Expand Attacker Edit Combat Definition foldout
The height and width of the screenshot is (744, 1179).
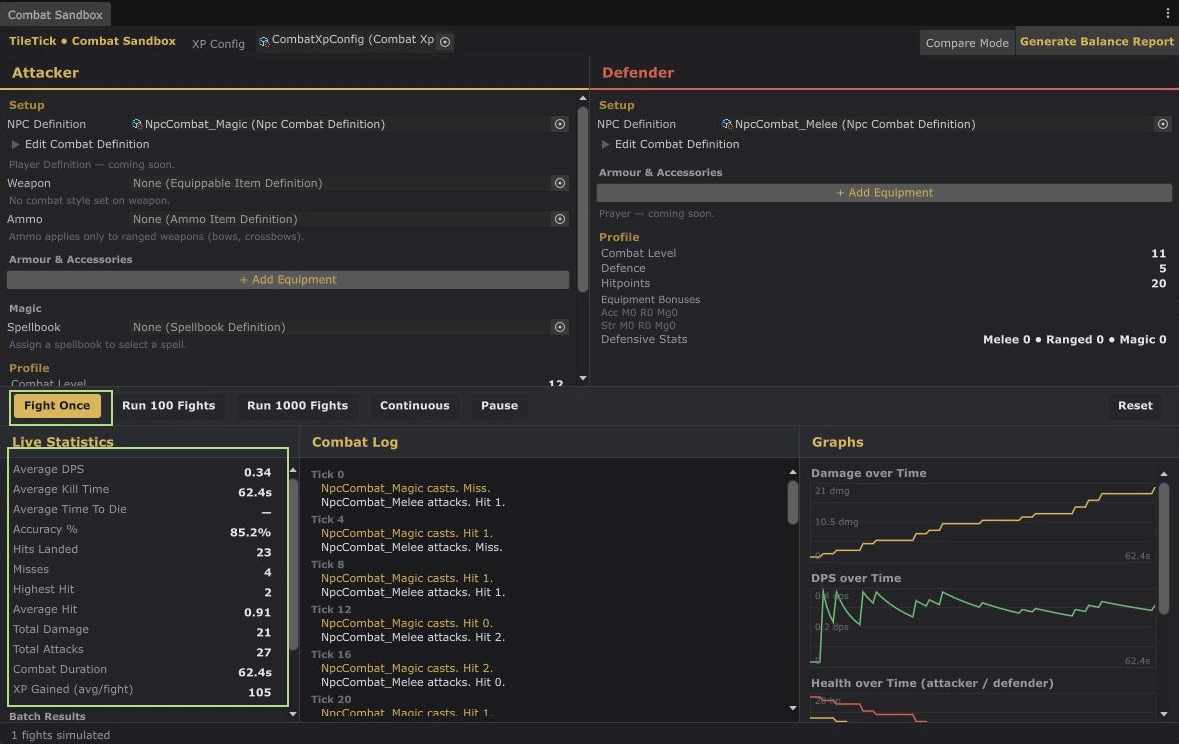(x=15, y=144)
